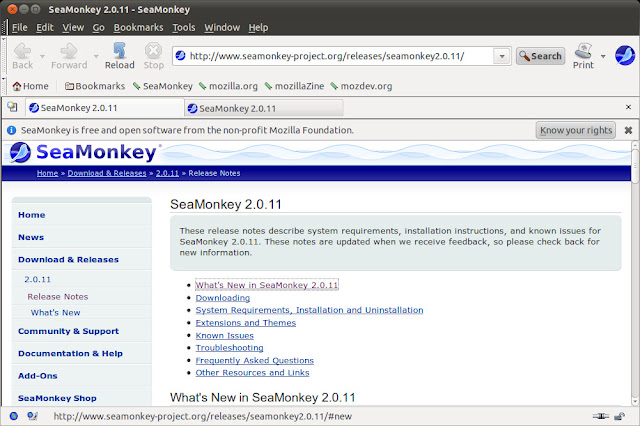Click the Stop loading icon
Image resolution: width=640 pixels, height=426 pixels.
(153, 51)
